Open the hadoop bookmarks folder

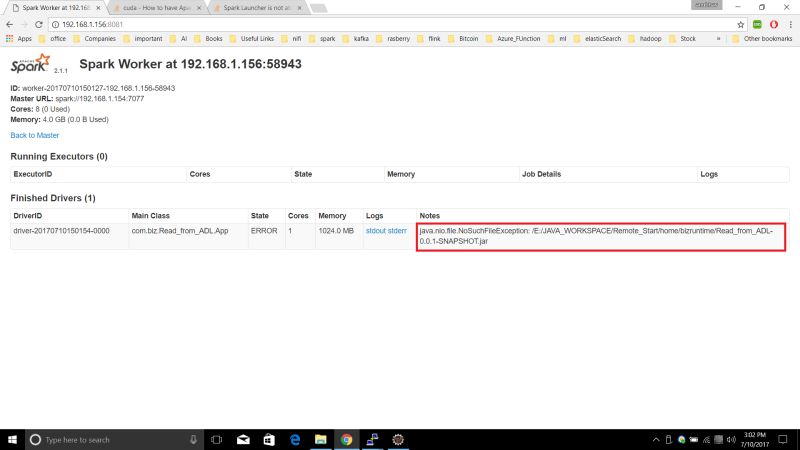click(x=645, y=39)
